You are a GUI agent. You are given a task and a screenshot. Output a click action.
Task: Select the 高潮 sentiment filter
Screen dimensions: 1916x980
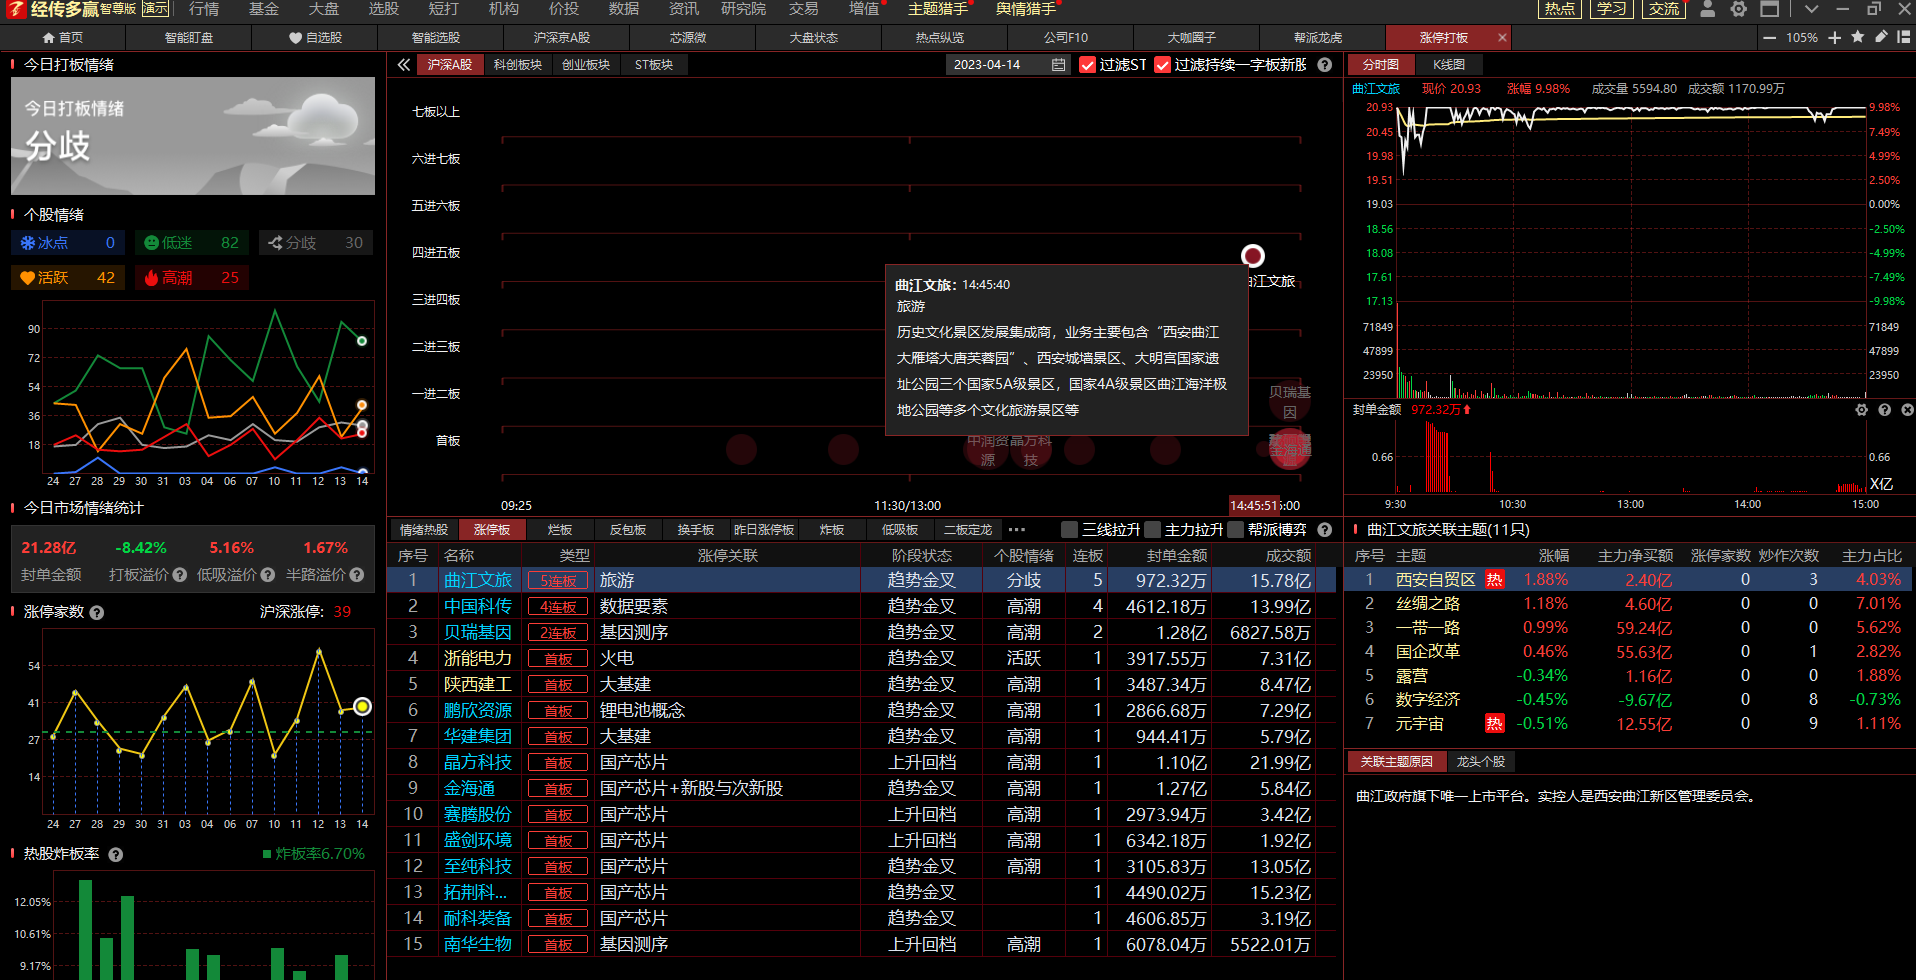click(x=191, y=278)
